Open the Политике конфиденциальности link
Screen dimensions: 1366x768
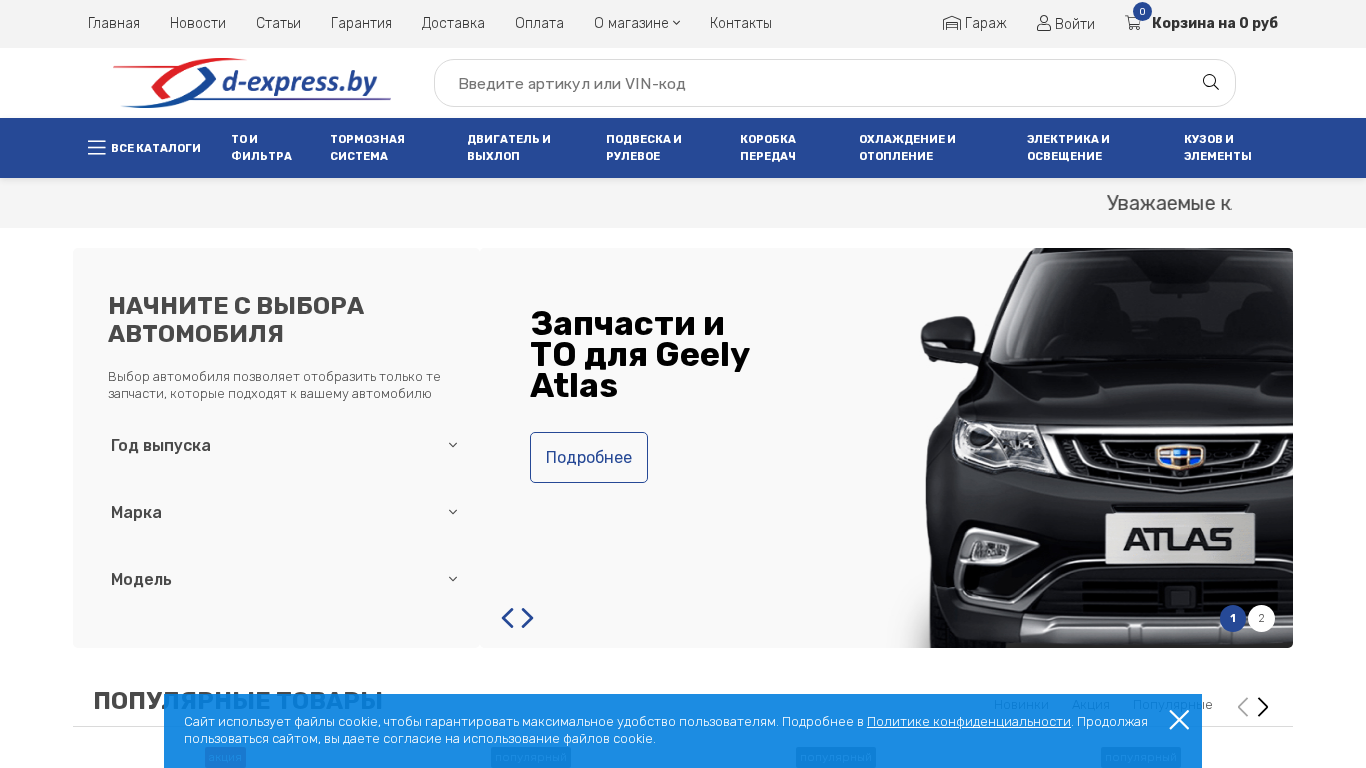tap(969, 721)
